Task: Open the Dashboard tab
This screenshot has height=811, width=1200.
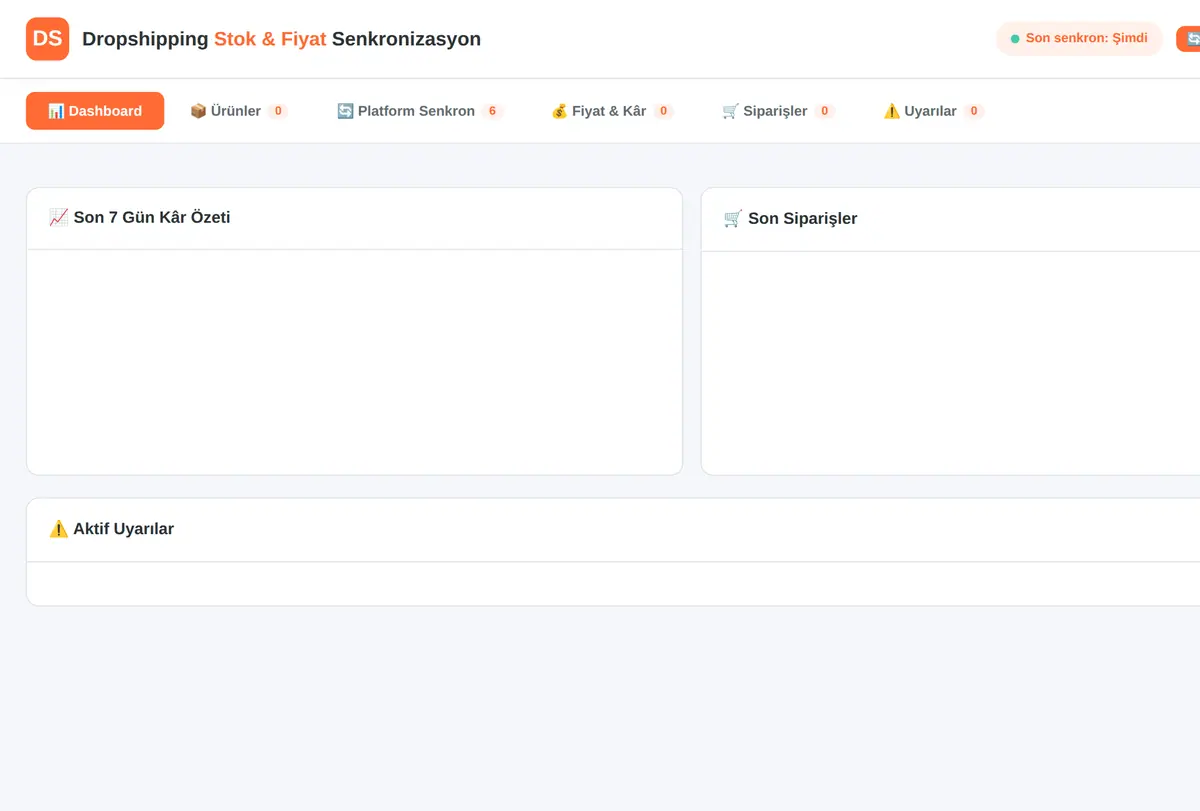Action: coord(95,111)
